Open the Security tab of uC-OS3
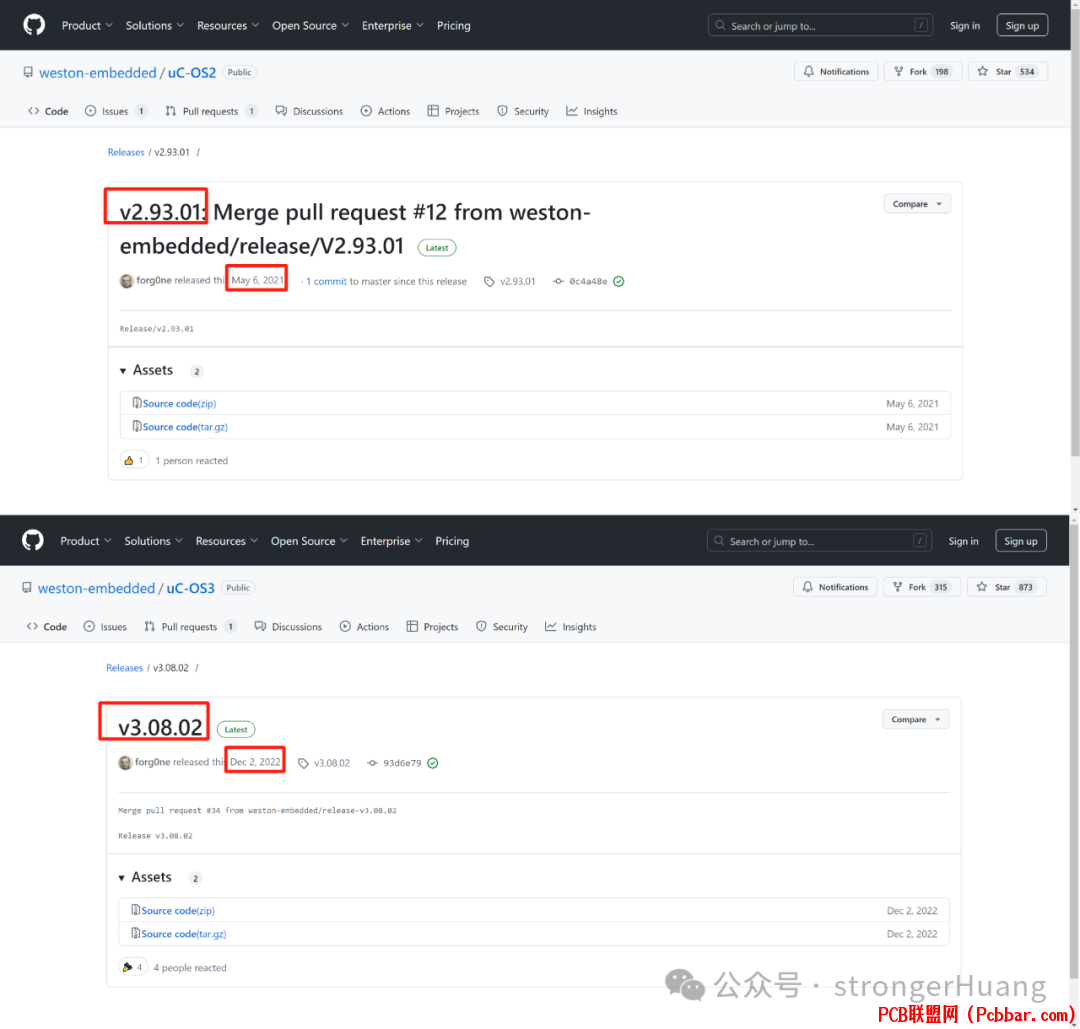The image size is (1080, 1029). pos(501,626)
